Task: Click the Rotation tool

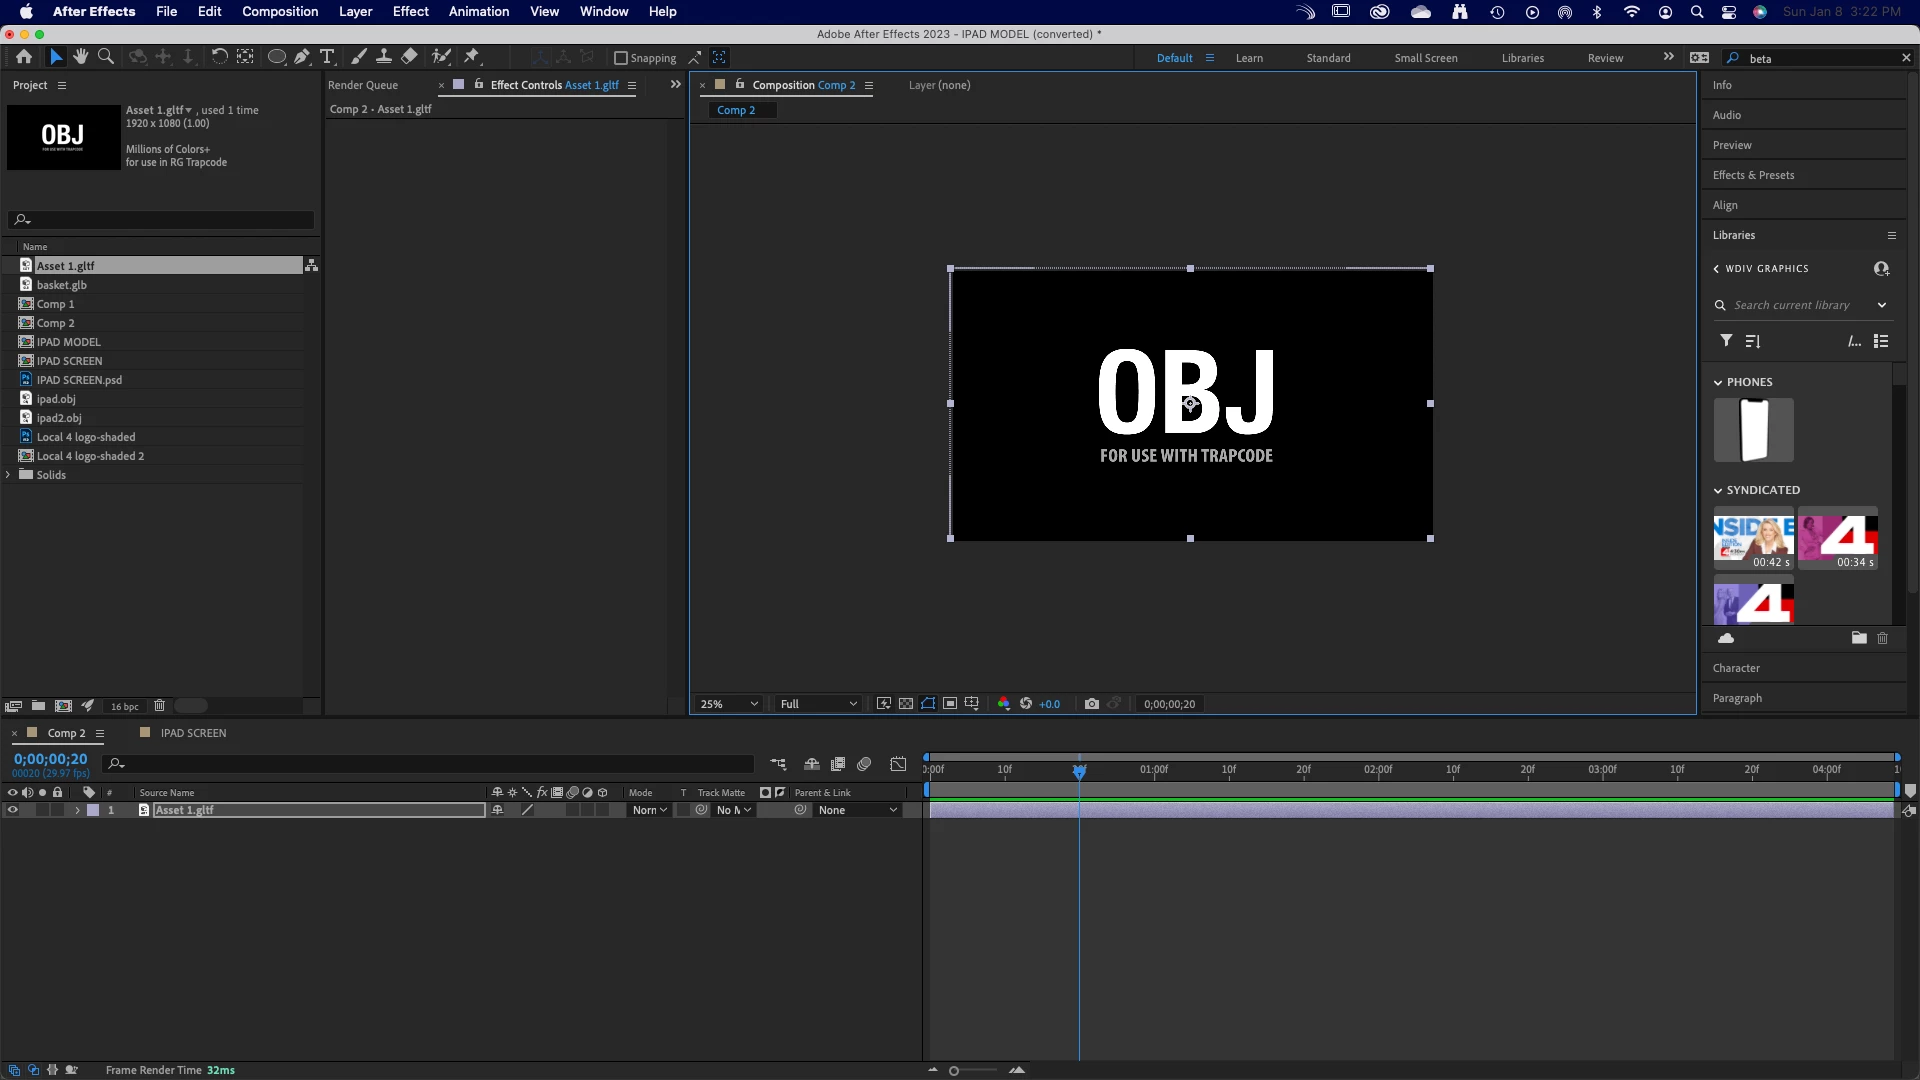Action: click(x=219, y=57)
